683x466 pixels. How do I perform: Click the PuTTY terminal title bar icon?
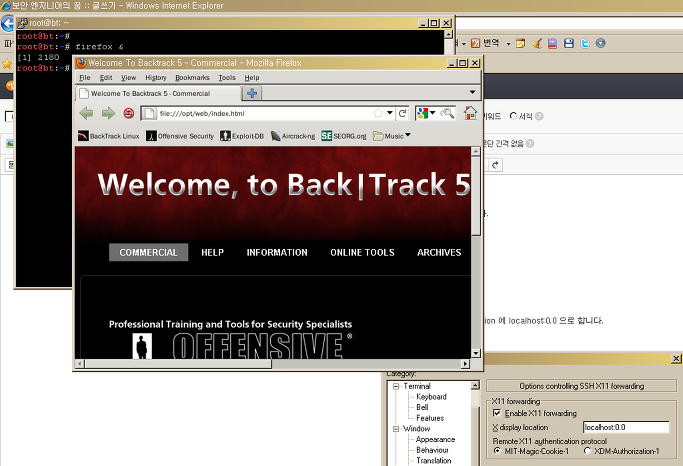[x=22, y=23]
